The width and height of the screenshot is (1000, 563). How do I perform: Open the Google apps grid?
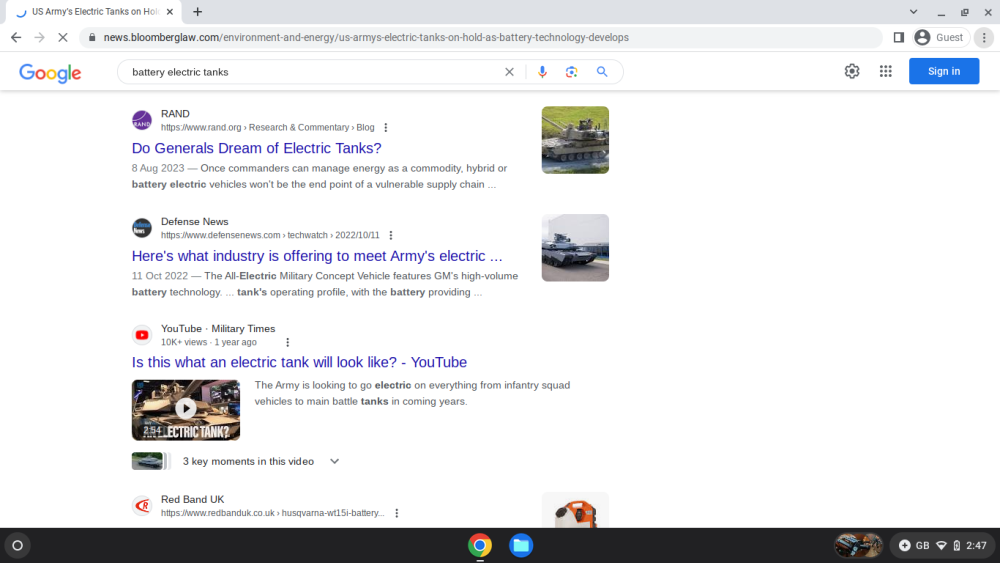pyautogui.click(x=886, y=71)
